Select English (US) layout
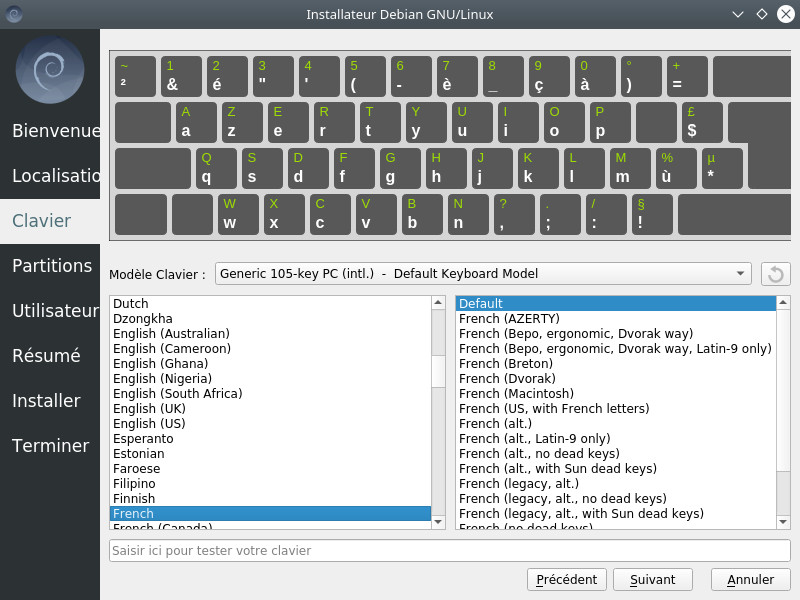This screenshot has height=600, width=800. [149, 423]
